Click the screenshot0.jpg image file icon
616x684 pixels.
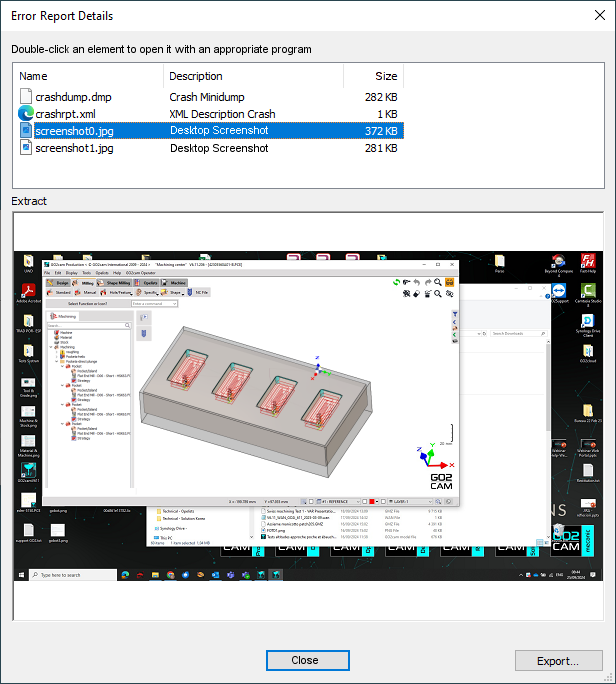(x=26, y=131)
